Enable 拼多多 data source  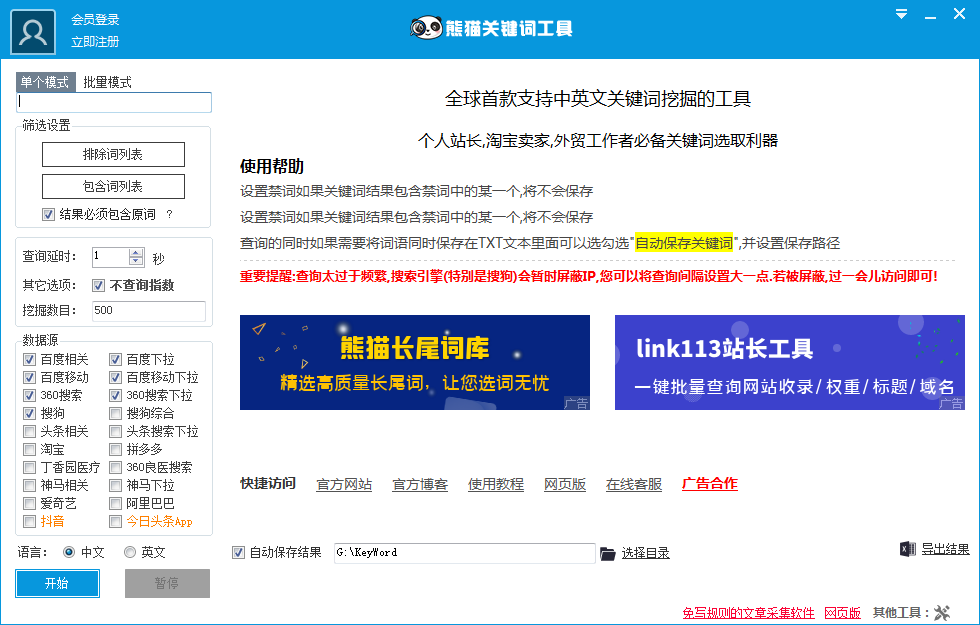(115, 449)
